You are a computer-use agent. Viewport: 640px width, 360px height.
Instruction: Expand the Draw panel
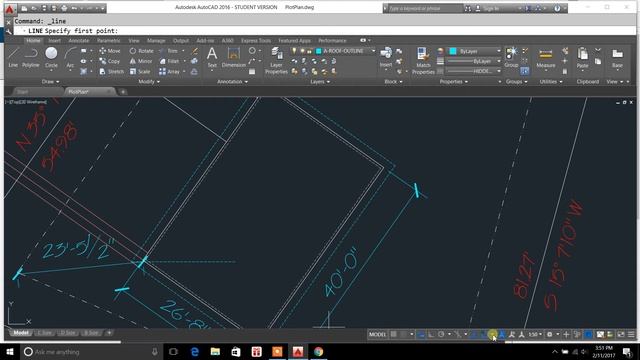point(50,82)
